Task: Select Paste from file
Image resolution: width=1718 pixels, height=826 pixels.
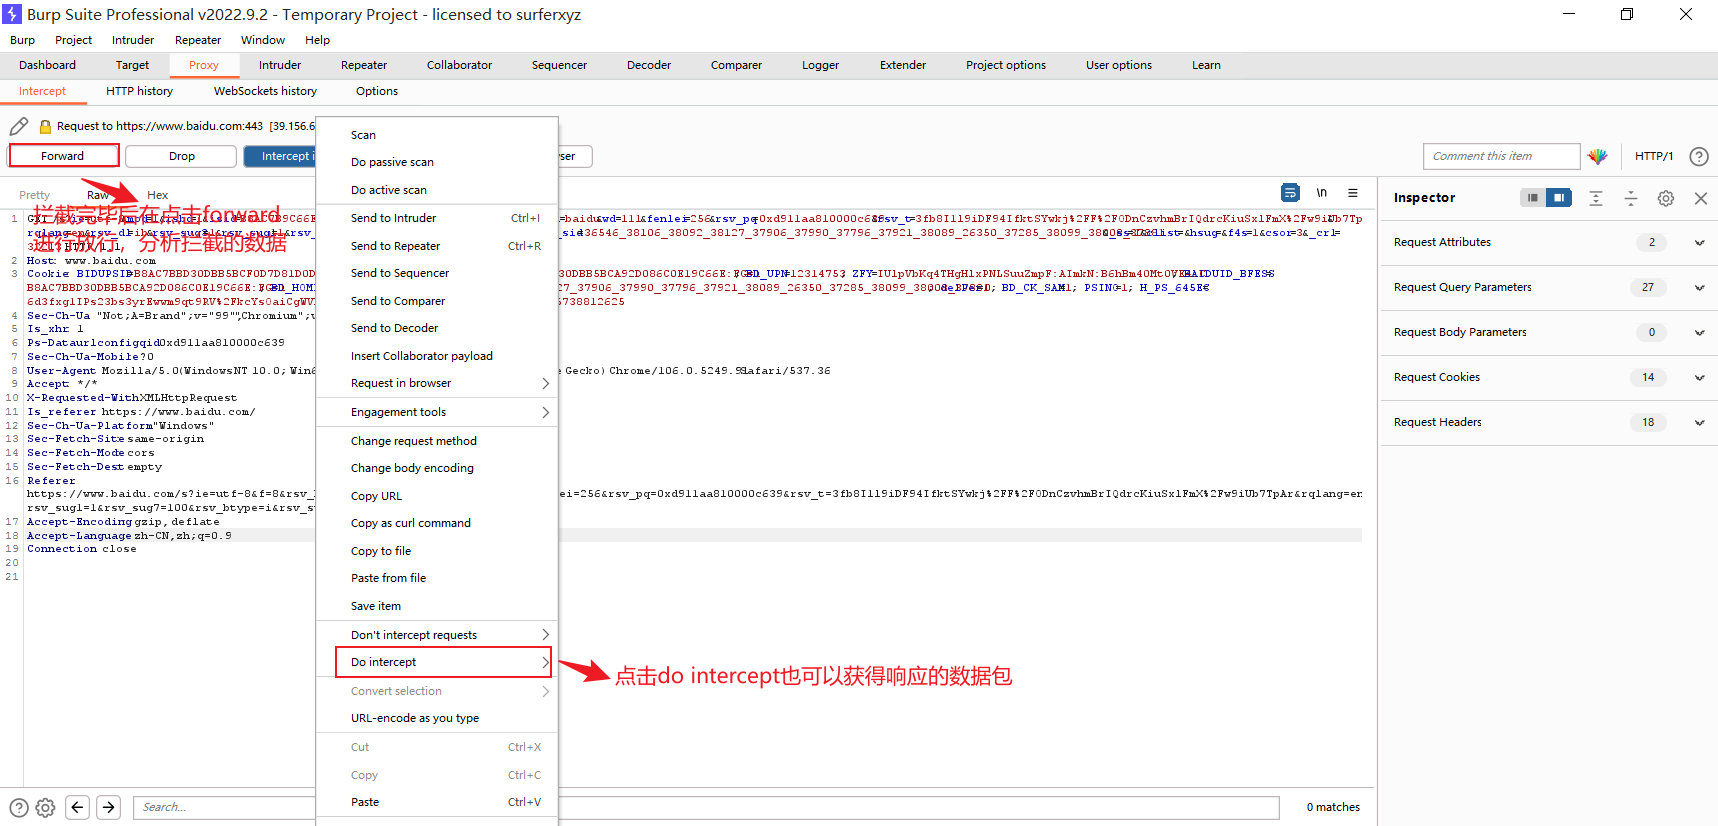Action: click(x=437, y=578)
